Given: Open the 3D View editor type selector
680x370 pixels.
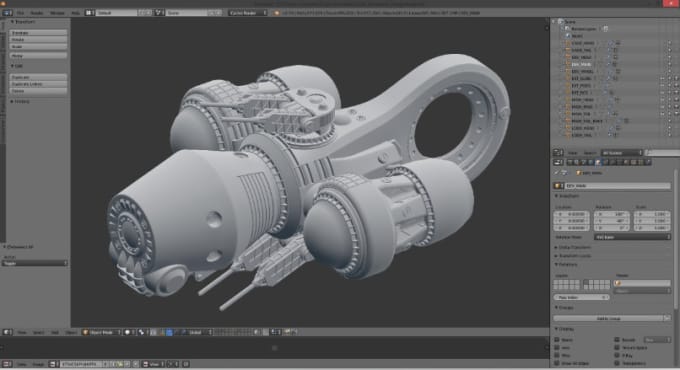Looking at the screenshot, I should pos(7,332).
